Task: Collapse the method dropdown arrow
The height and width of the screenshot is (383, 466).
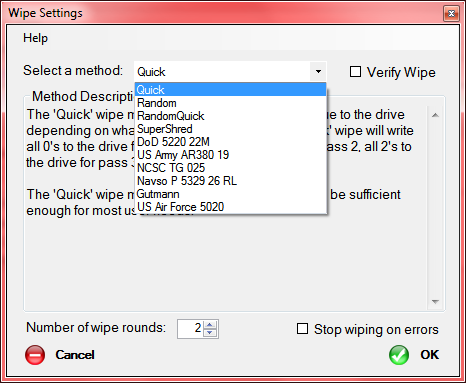Action: click(x=318, y=71)
